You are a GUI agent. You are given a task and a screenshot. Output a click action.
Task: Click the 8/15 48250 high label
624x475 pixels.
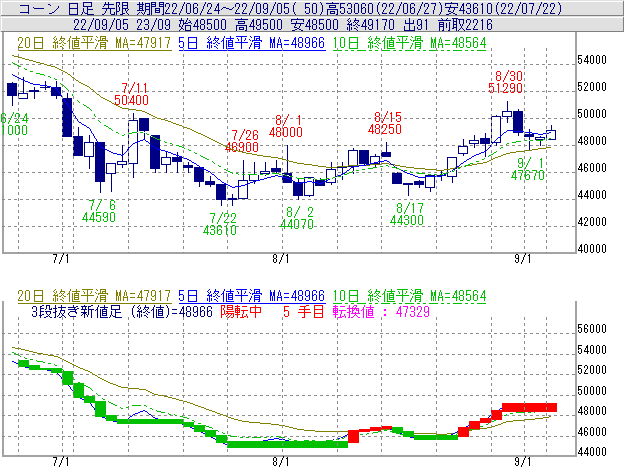pos(385,123)
